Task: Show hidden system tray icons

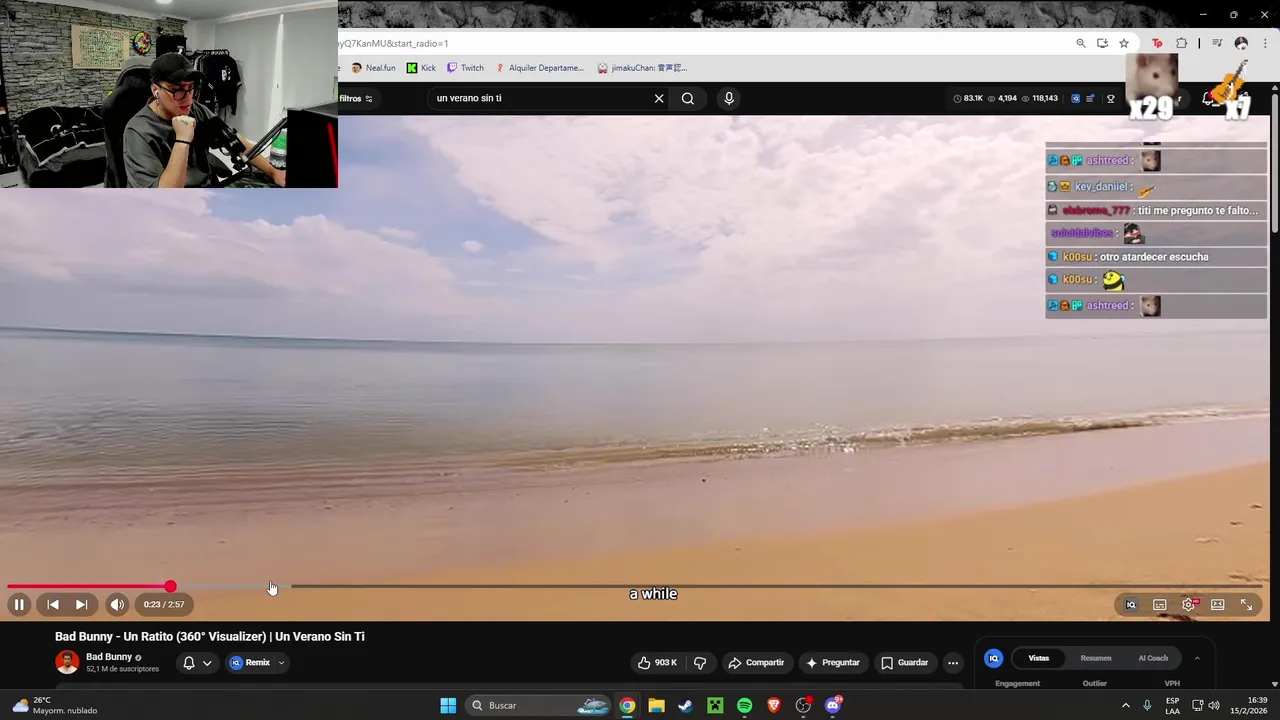Action: pyautogui.click(x=1125, y=705)
